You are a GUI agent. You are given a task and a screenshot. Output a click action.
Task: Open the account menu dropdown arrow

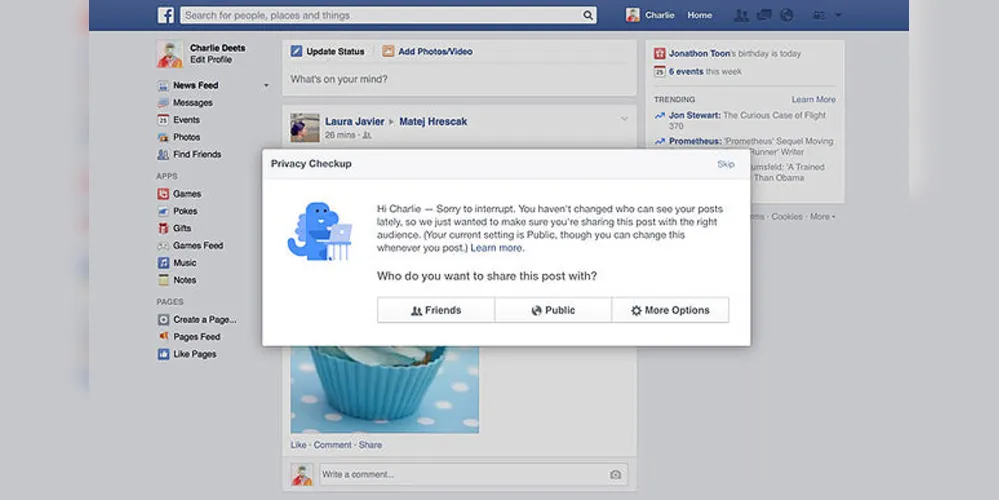point(838,15)
